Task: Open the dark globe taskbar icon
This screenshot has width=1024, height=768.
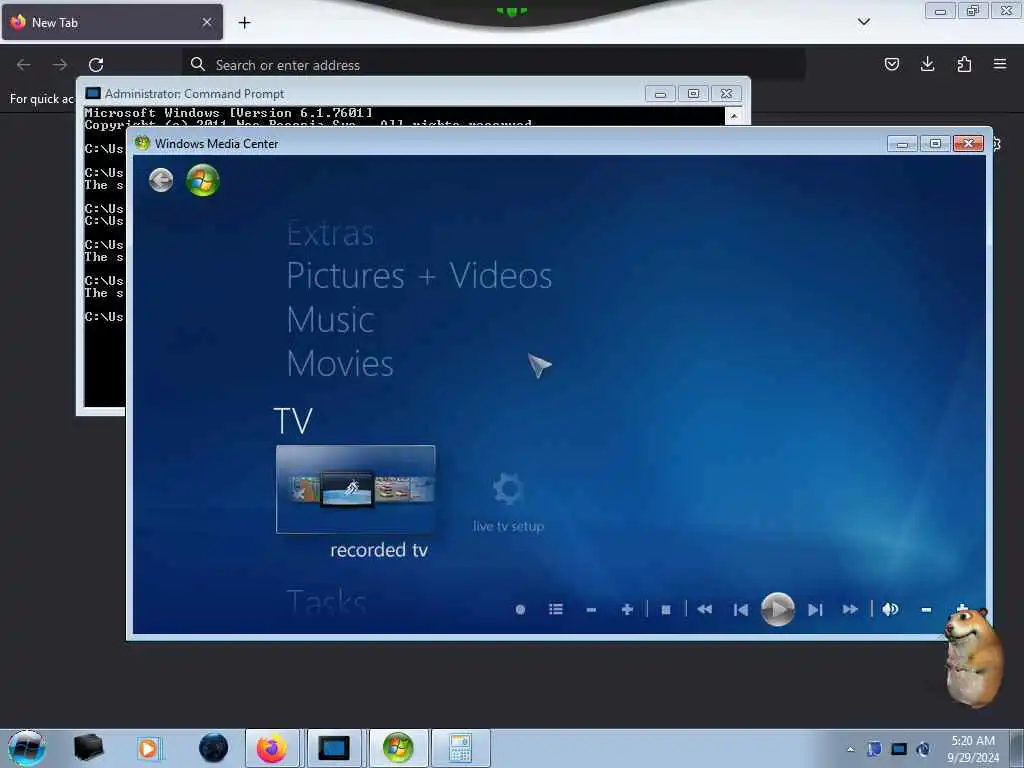Action: [214, 748]
